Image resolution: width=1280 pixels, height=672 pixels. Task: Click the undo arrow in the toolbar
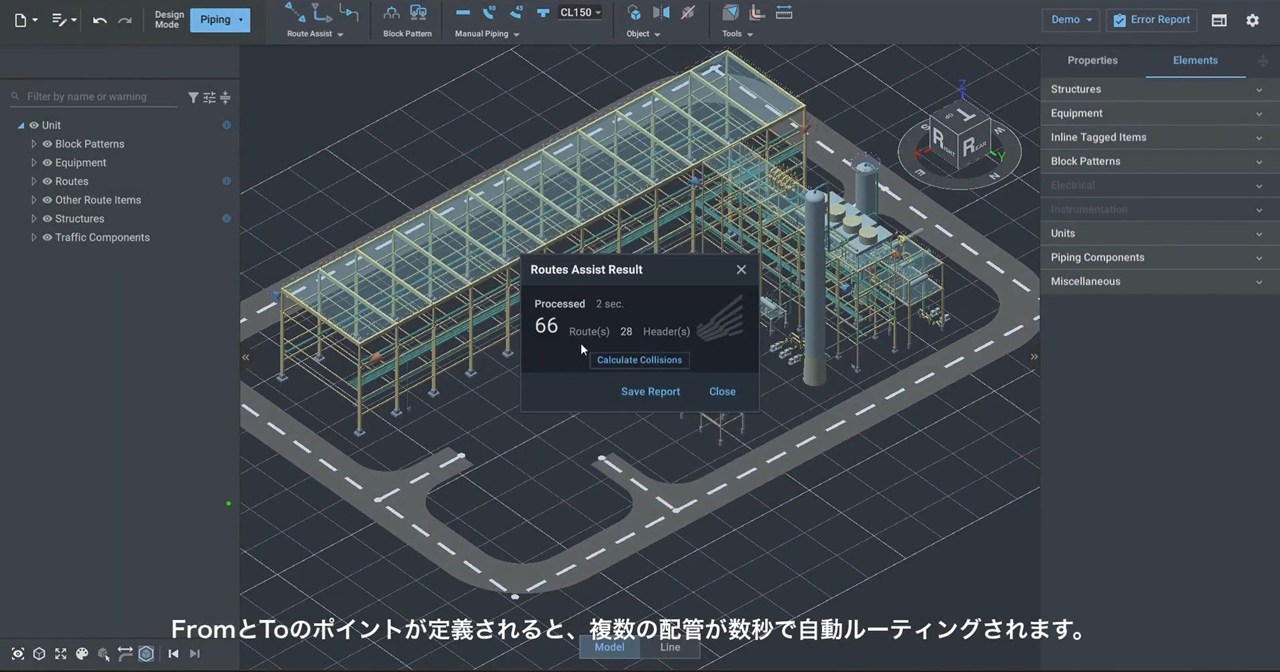pyautogui.click(x=99, y=20)
